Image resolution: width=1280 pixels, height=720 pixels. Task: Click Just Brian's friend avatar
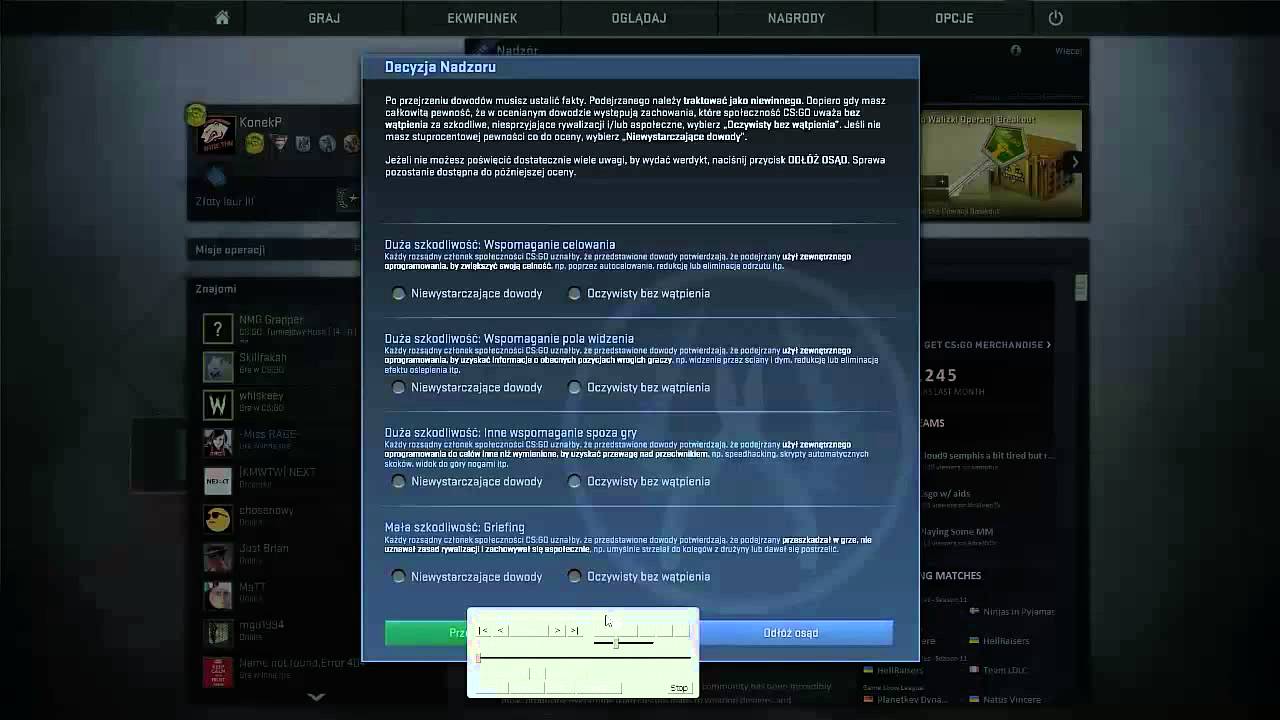coord(218,557)
